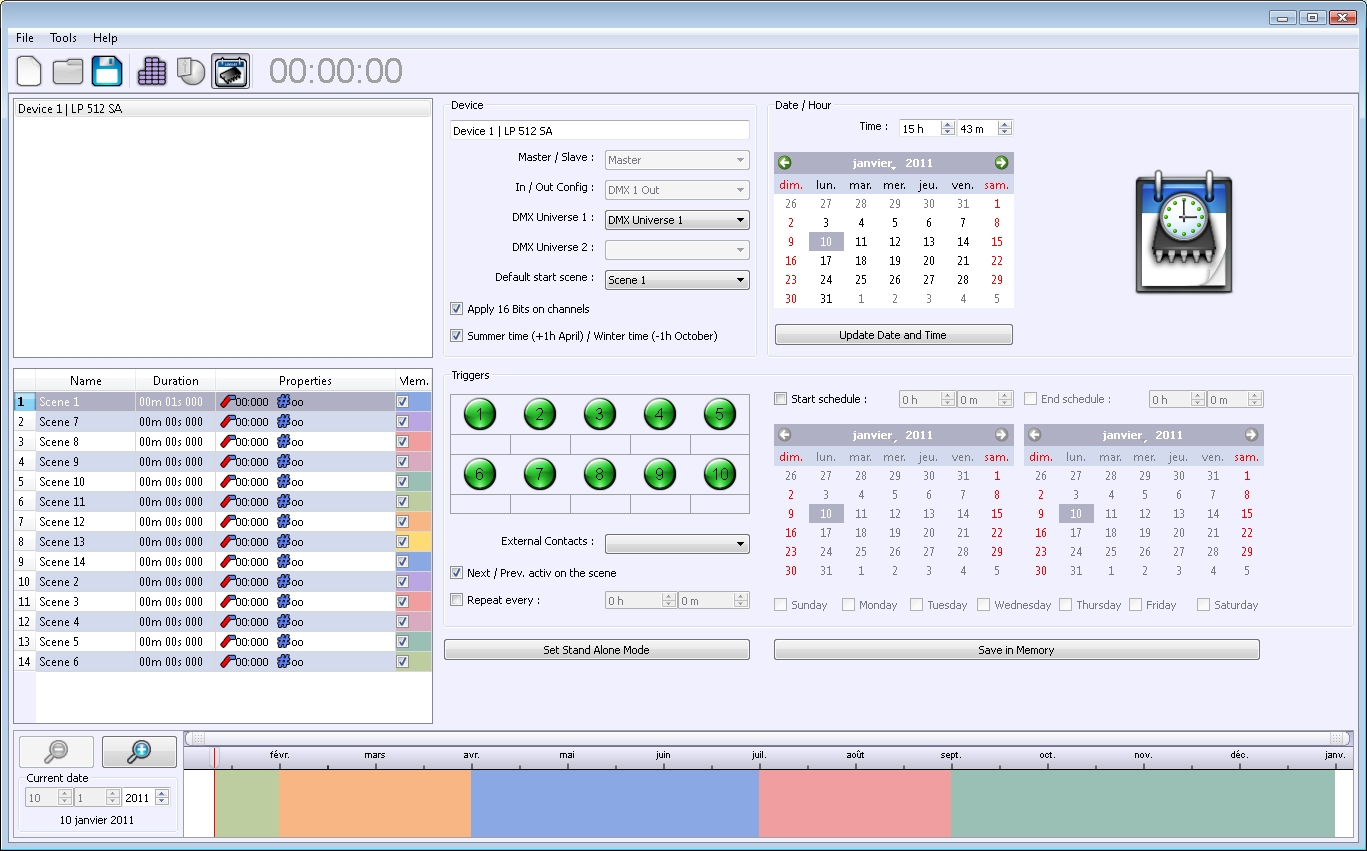Enable the Start schedule checkbox
Image resolution: width=1367 pixels, height=851 pixels.
point(781,399)
